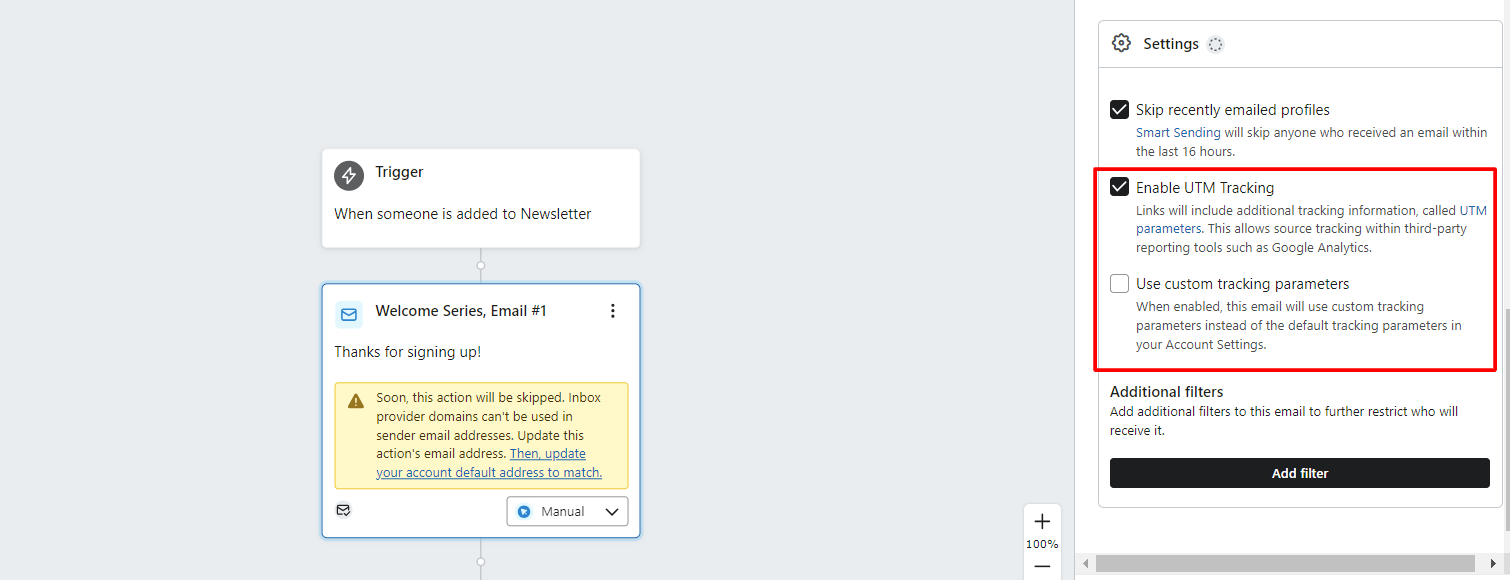The height and width of the screenshot is (580, 1510).
Task: Click the chevron arrow on the Manual dropdown
Action: (x=613, y=512)
